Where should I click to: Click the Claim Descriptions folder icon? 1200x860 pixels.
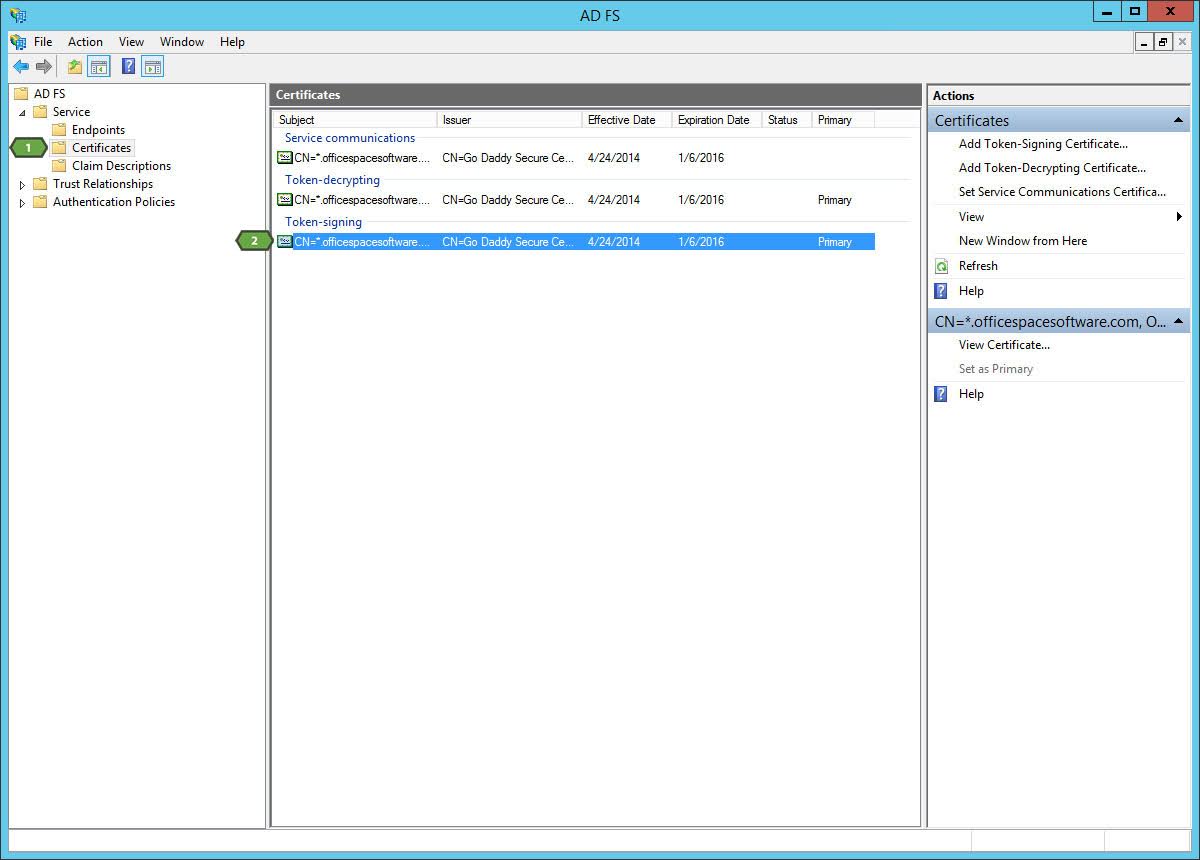tap(59, 166)
